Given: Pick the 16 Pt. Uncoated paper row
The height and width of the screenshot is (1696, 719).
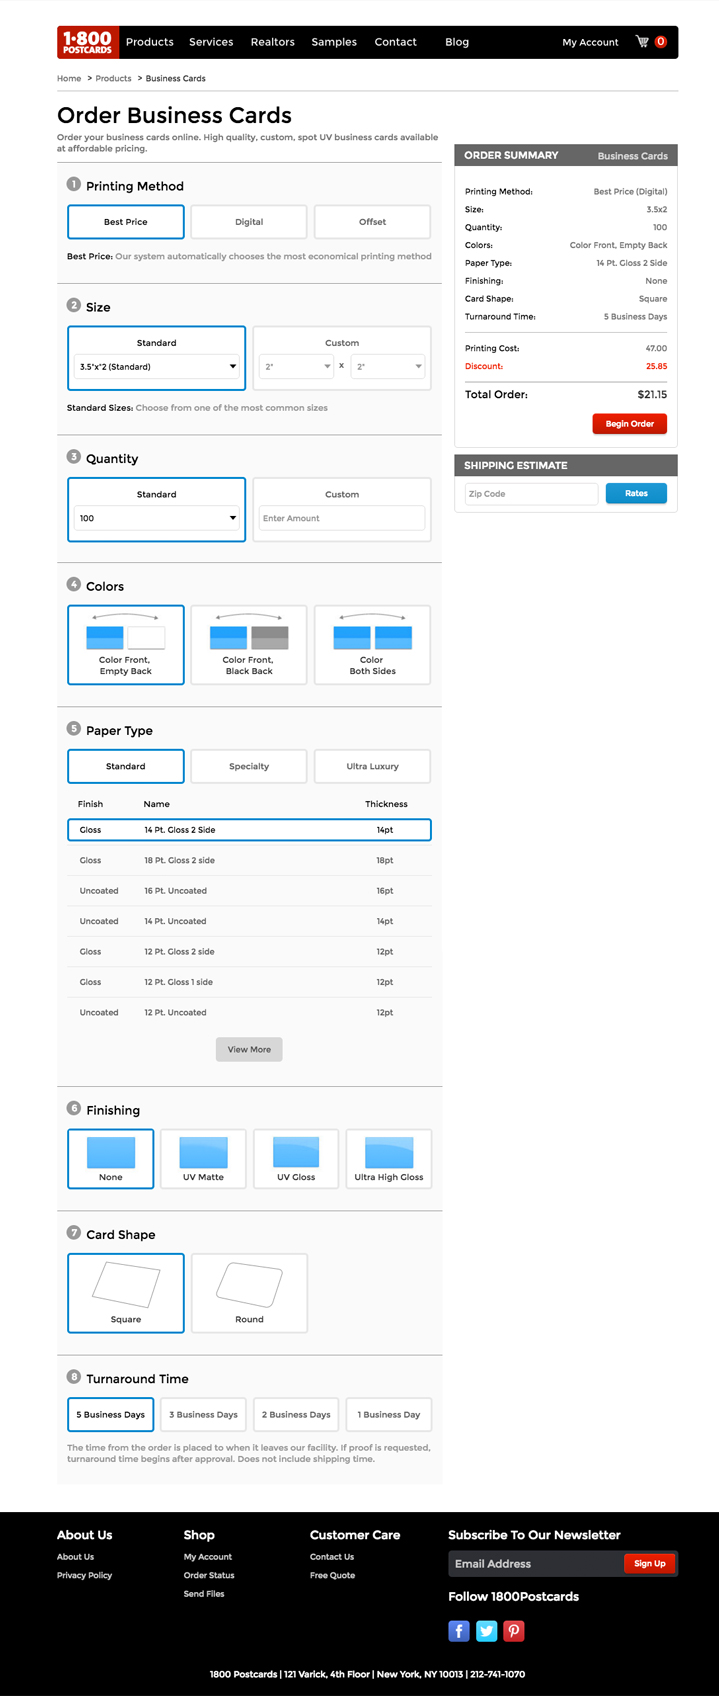Looking at the screenshot, I should click(x=249, y=891).
